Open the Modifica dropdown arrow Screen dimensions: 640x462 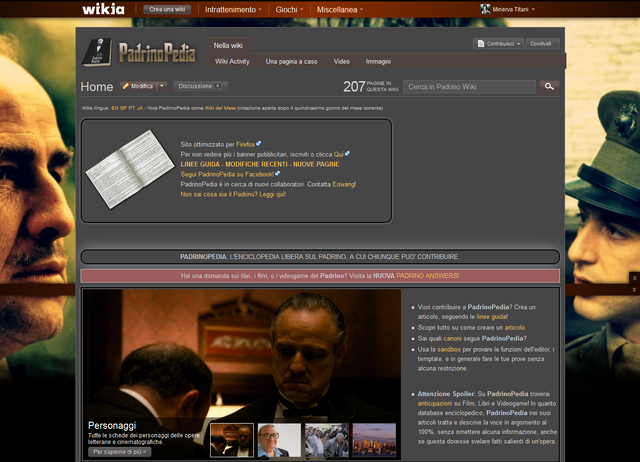point(162,86)
